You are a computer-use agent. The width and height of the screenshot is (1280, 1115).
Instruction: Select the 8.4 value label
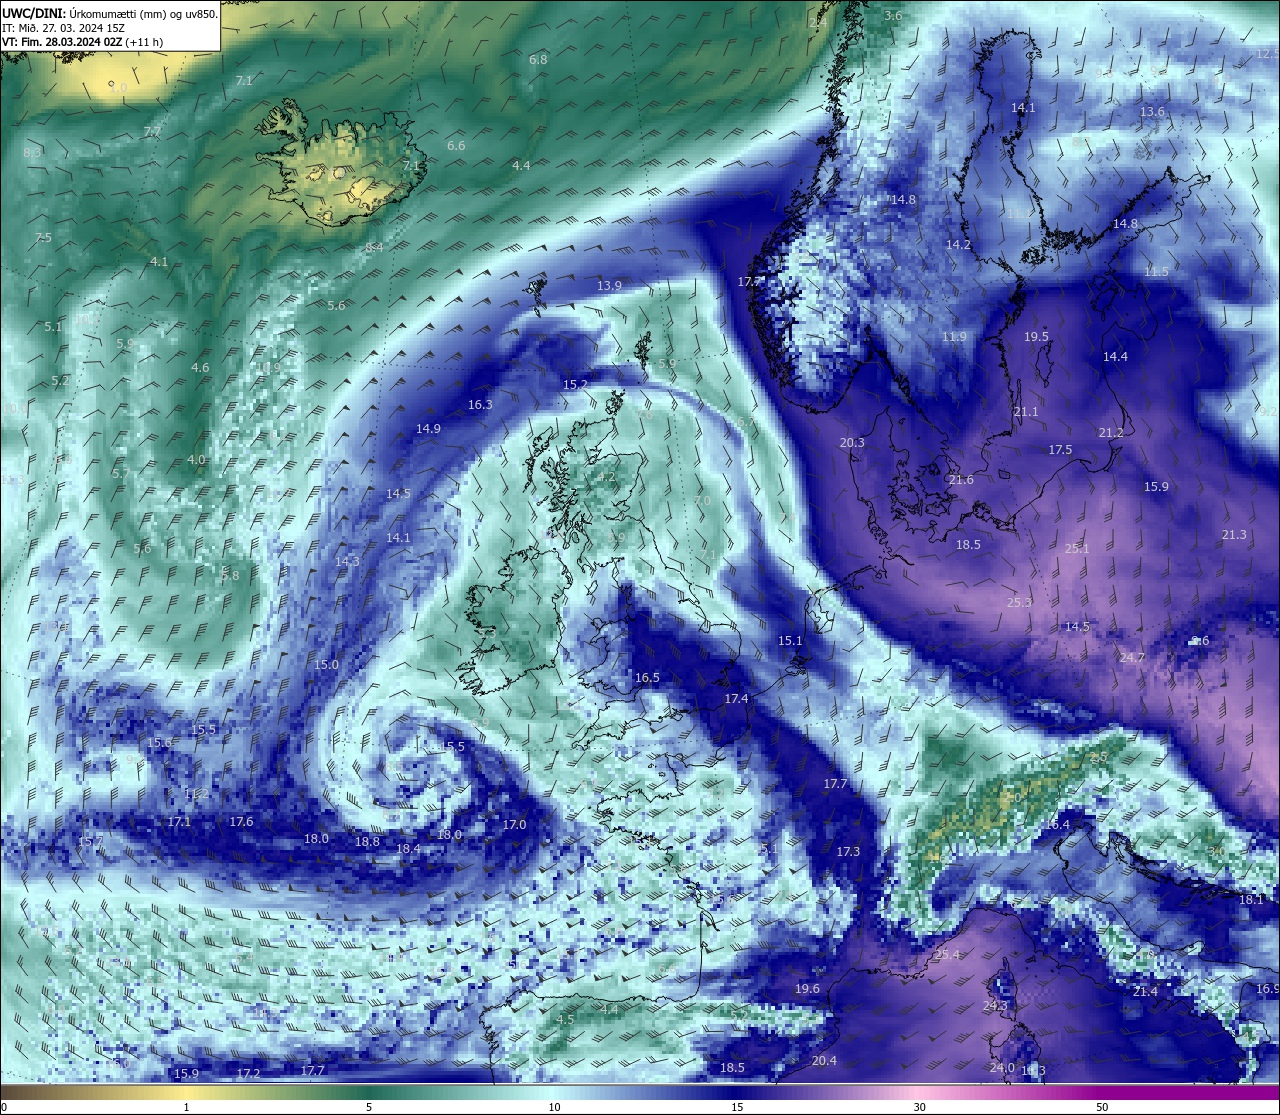coord(374,247)
